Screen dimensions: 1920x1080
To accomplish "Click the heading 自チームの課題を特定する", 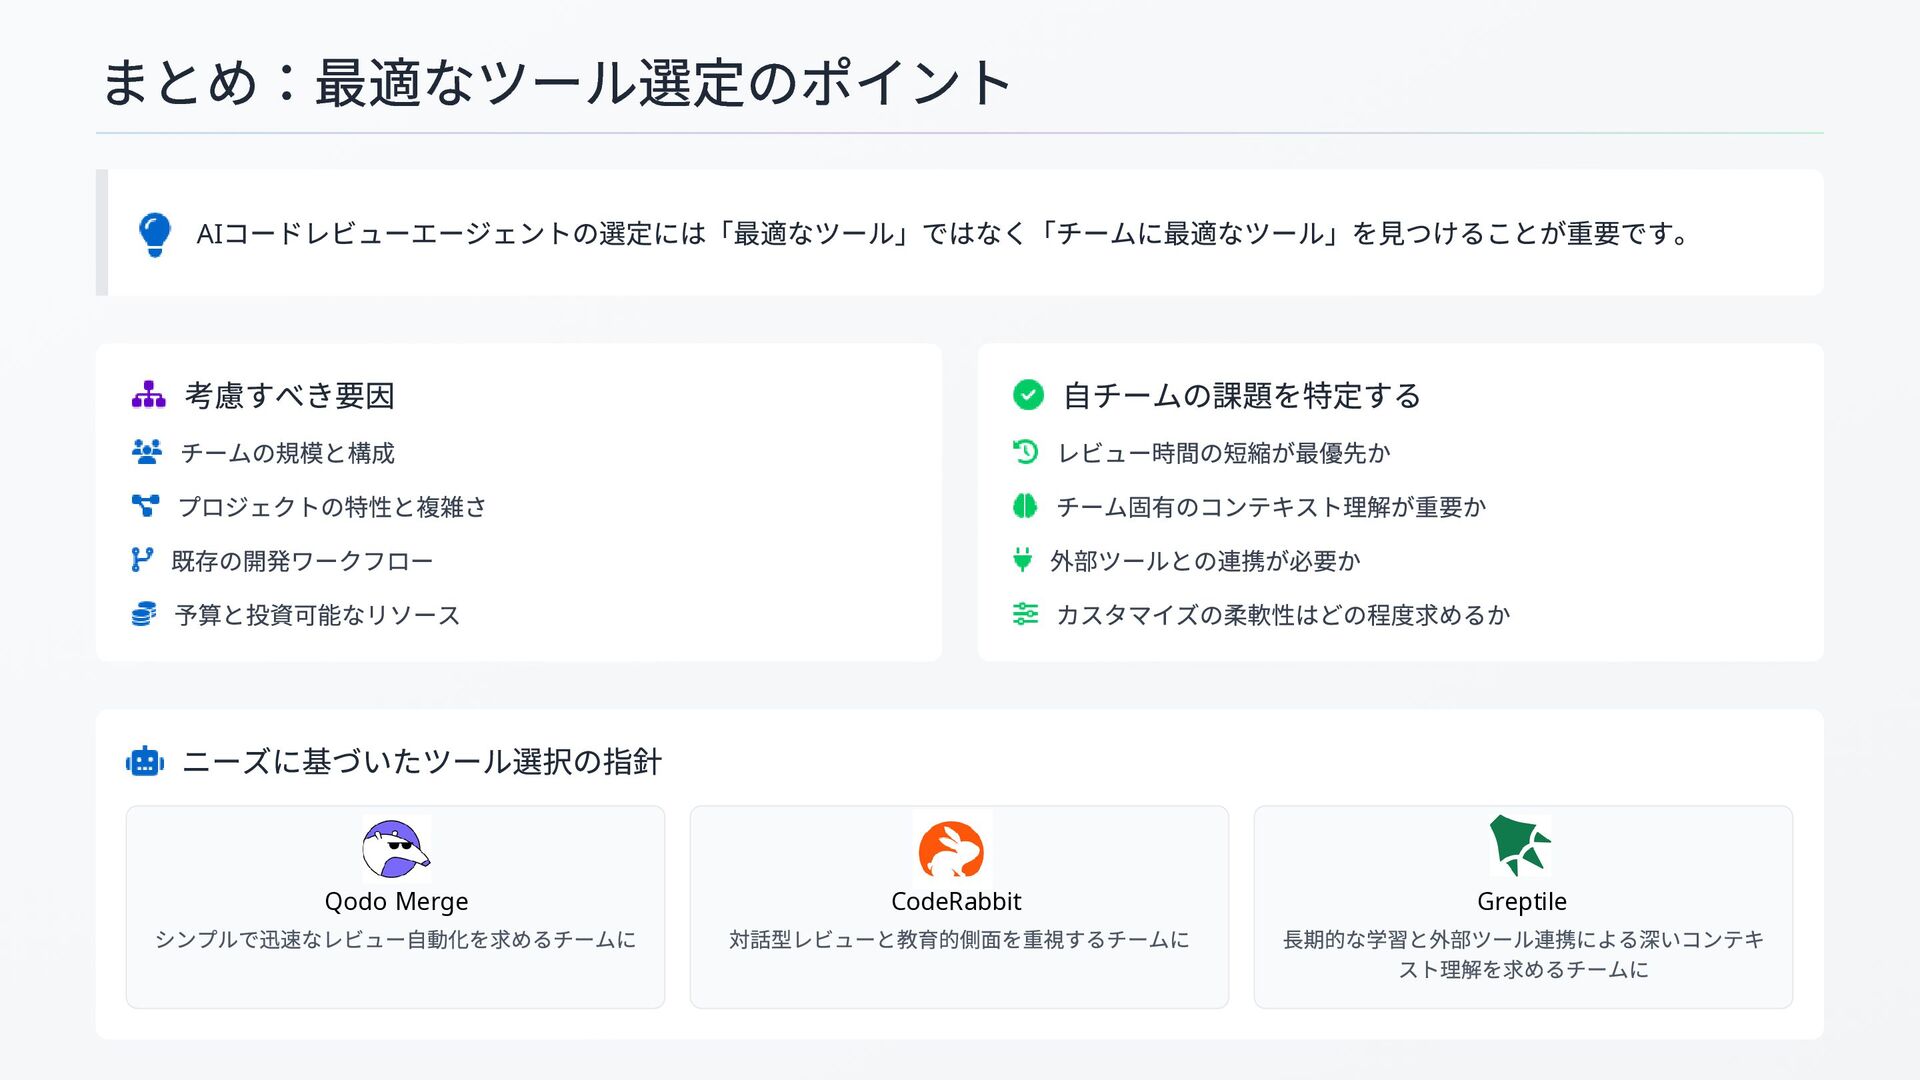I will click(1242, 396).
